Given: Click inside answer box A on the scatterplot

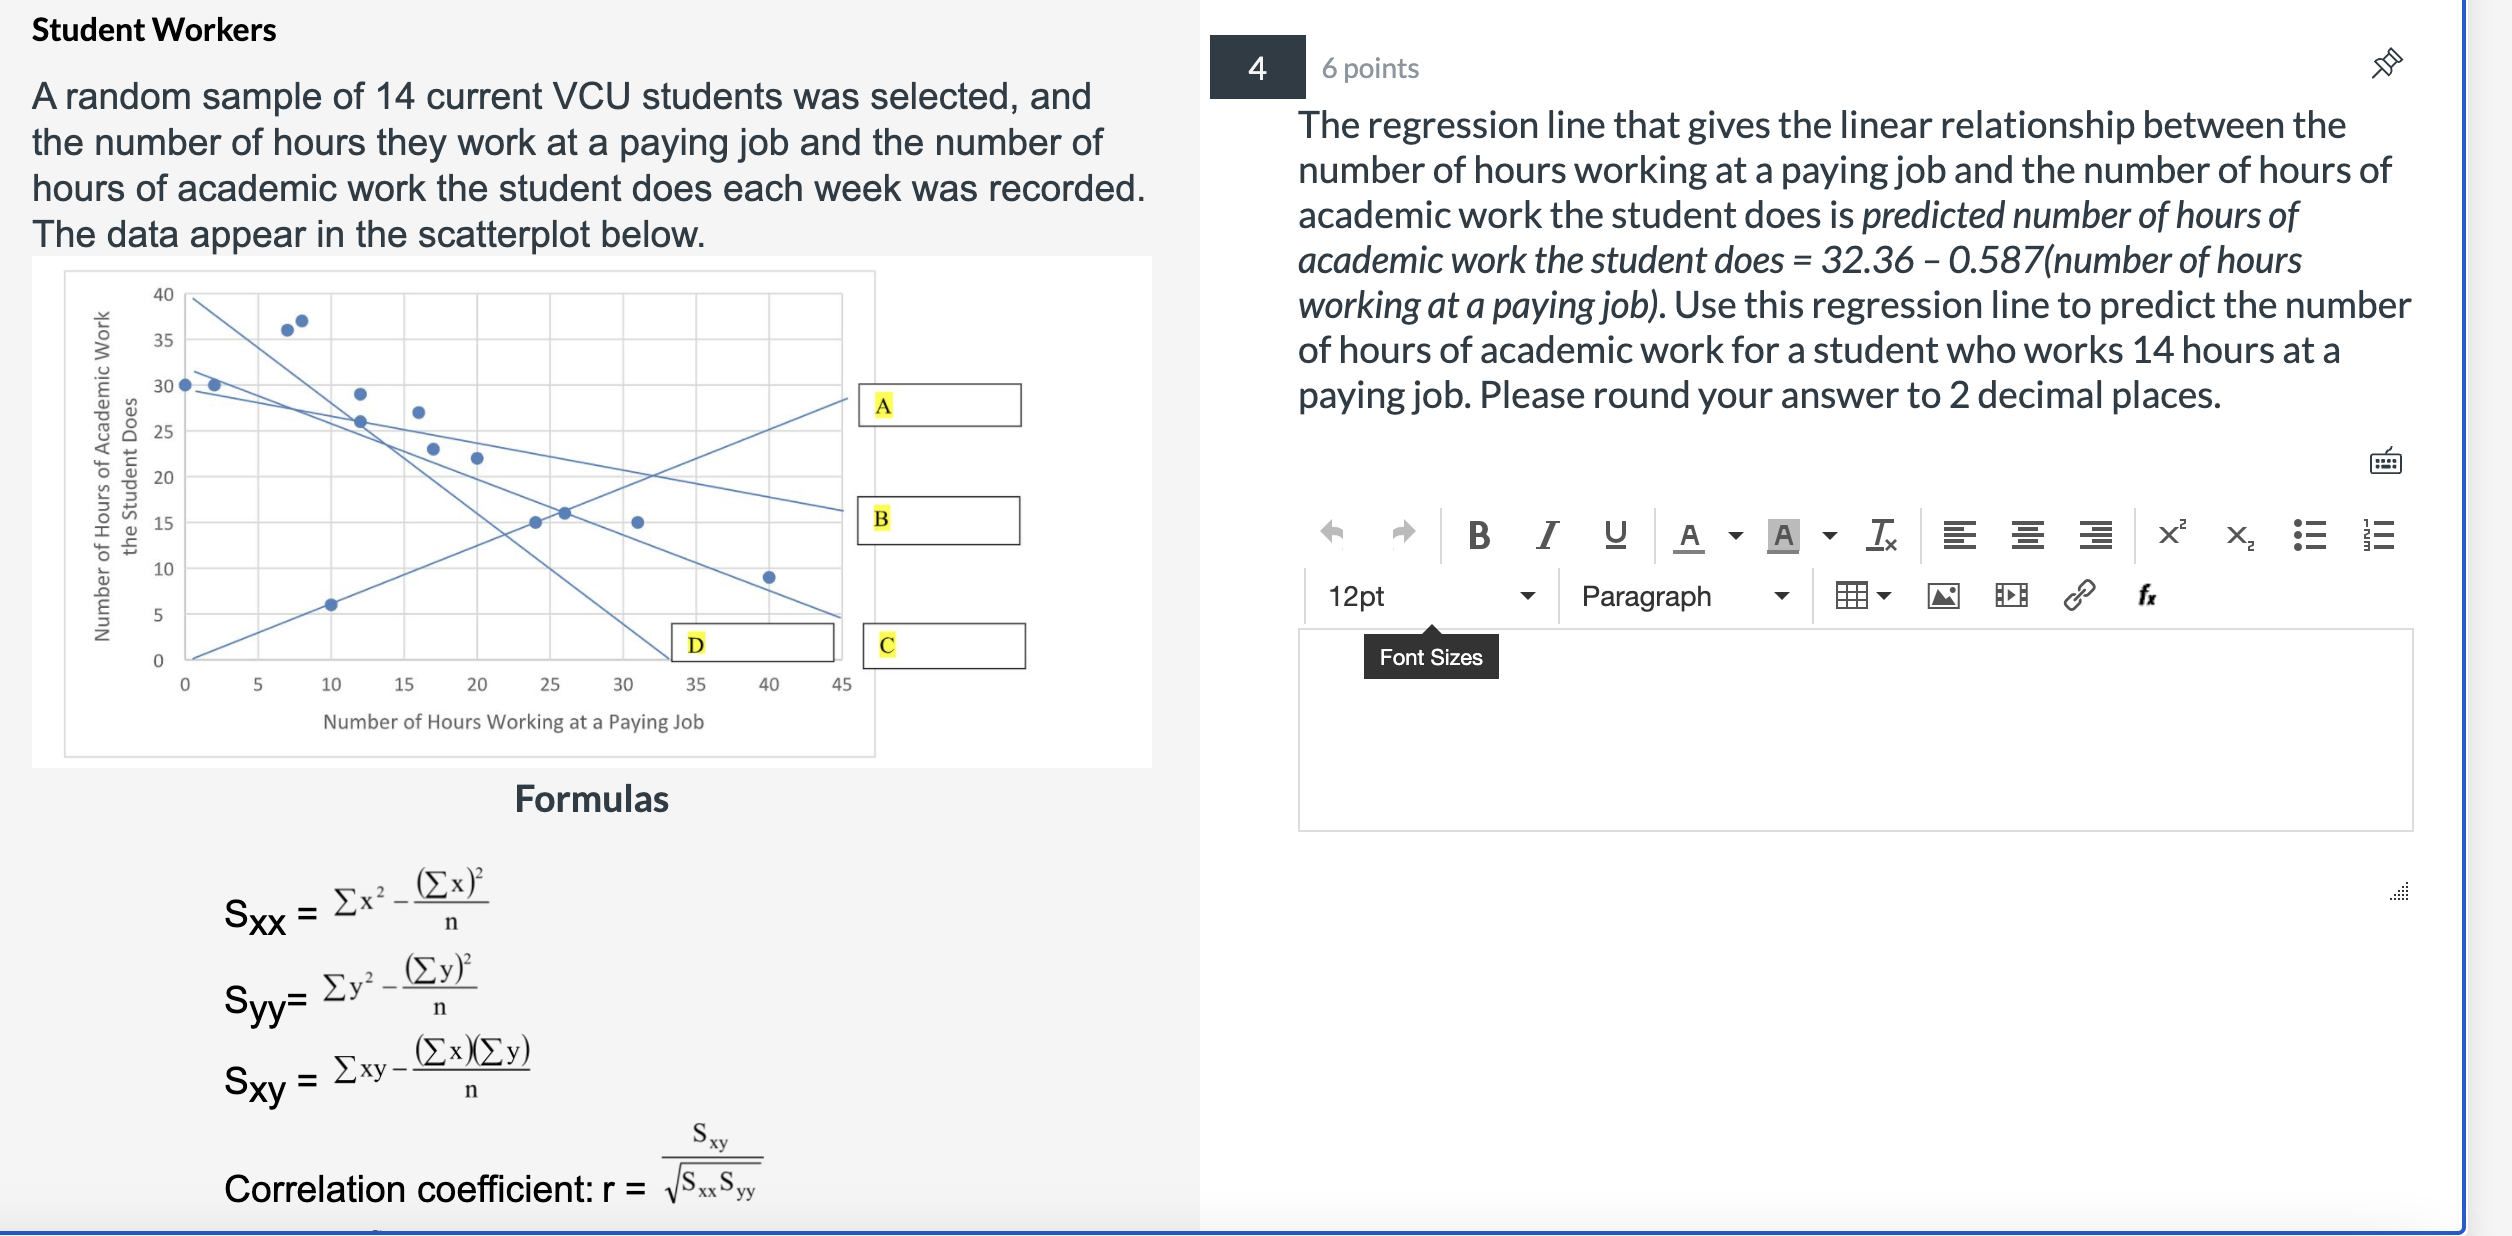Looking at the screenshot, I should 940,406.
